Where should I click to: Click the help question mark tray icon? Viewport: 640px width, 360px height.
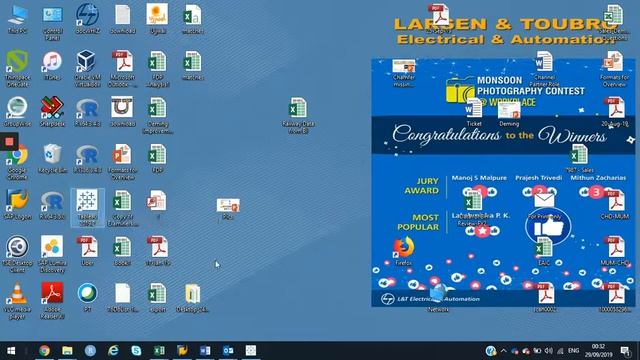coord(491,351)
